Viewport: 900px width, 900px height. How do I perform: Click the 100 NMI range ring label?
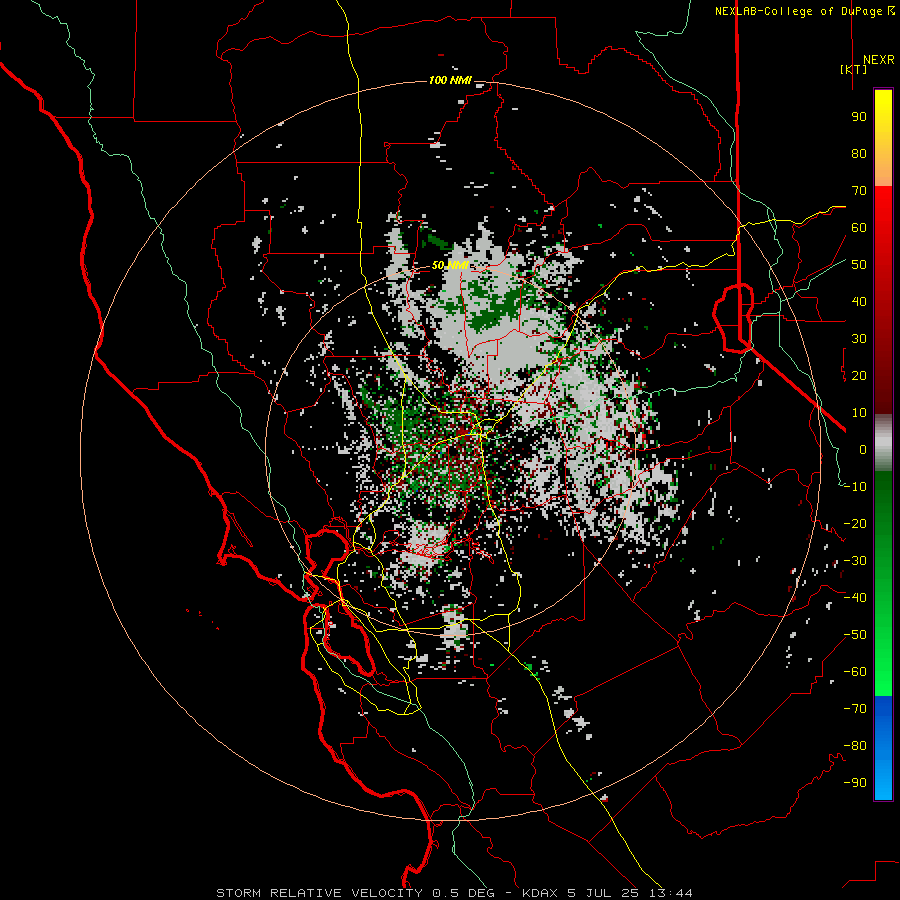pos(450,80)
